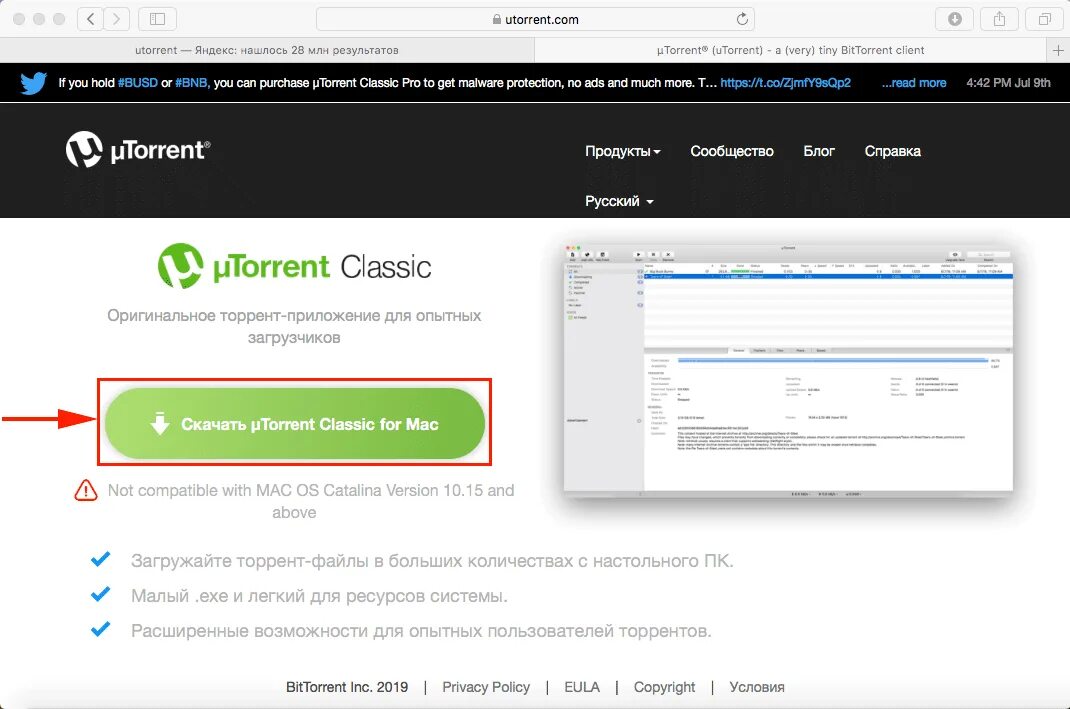Go back with Safari's back arrow
The width and height of the screenshot is (1070, 709).
90,19
